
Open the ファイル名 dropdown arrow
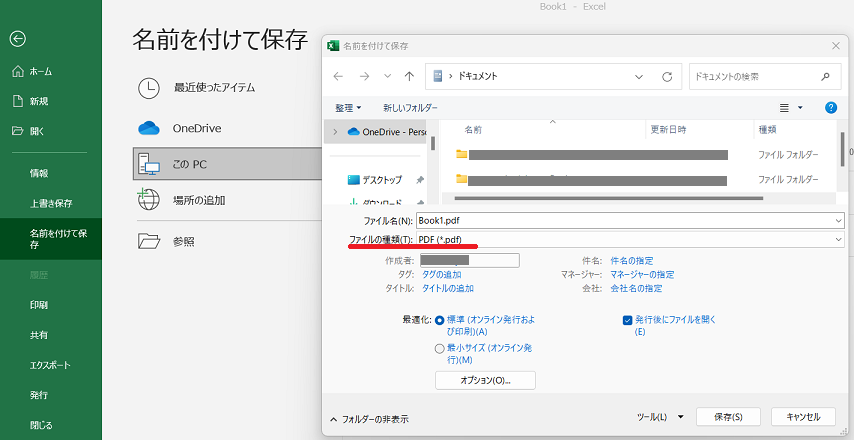[x=839, y=221]
